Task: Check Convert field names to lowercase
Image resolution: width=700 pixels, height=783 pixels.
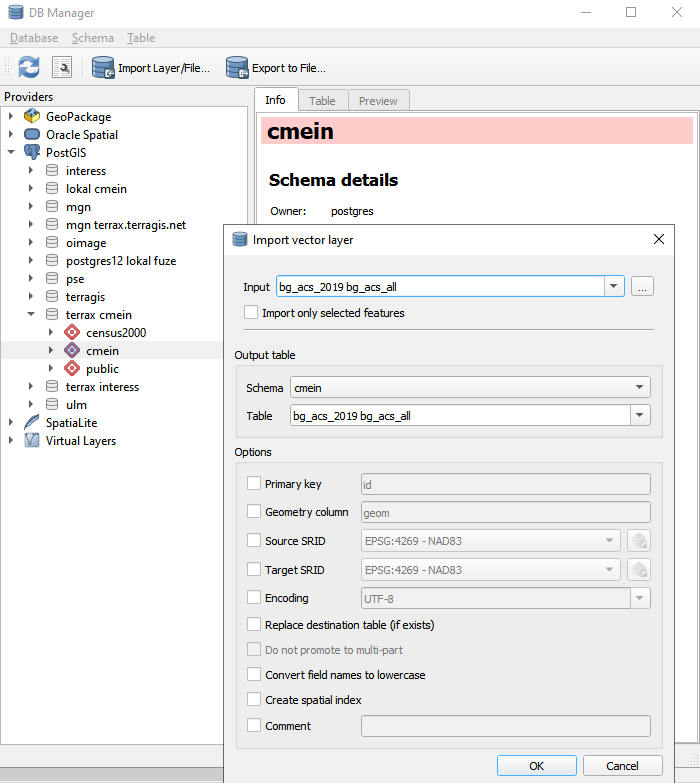Action: point(254,675)
